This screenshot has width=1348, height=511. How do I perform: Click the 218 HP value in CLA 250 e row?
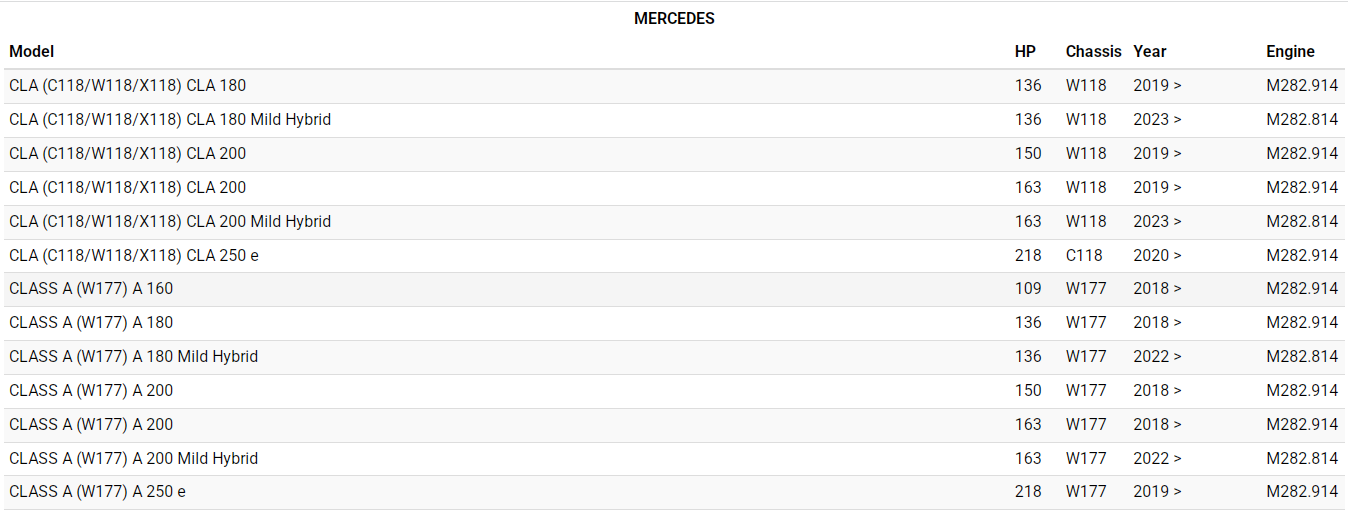(1028, 255)
